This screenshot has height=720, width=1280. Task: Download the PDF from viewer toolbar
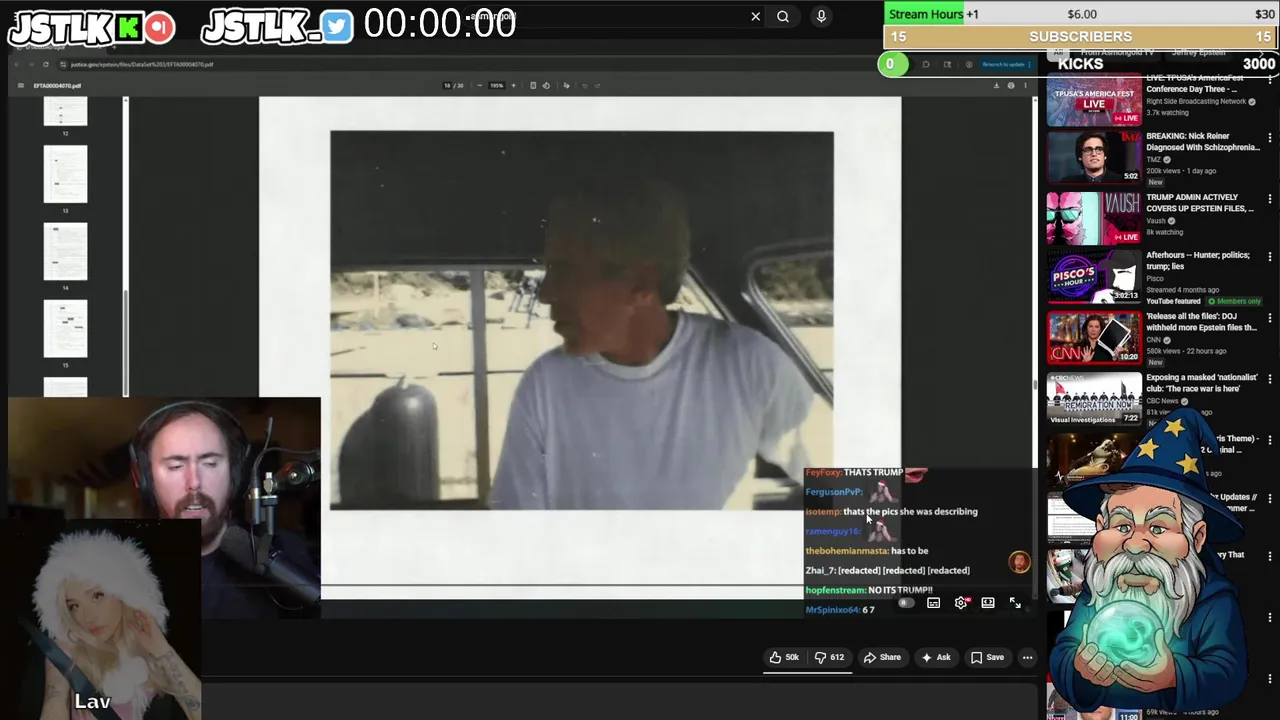pyautogui.click(x=996, y=86)
